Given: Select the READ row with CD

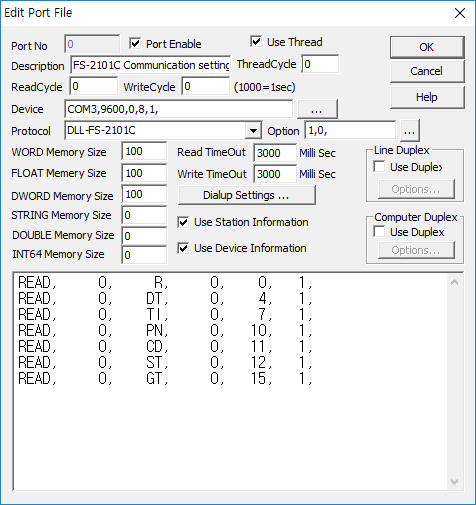Looking at the screenshot, I should click(165, 346).
